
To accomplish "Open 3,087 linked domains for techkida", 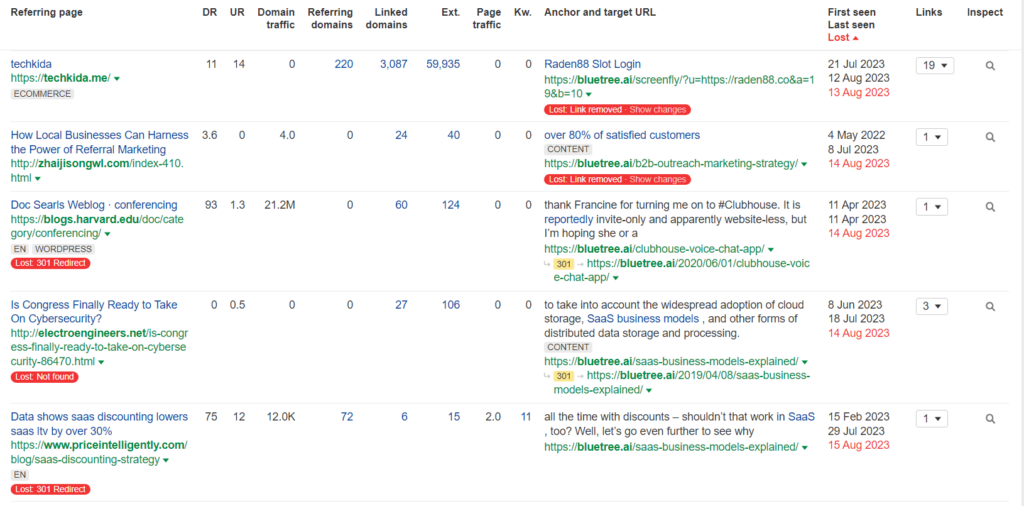I will coord(394,64).
